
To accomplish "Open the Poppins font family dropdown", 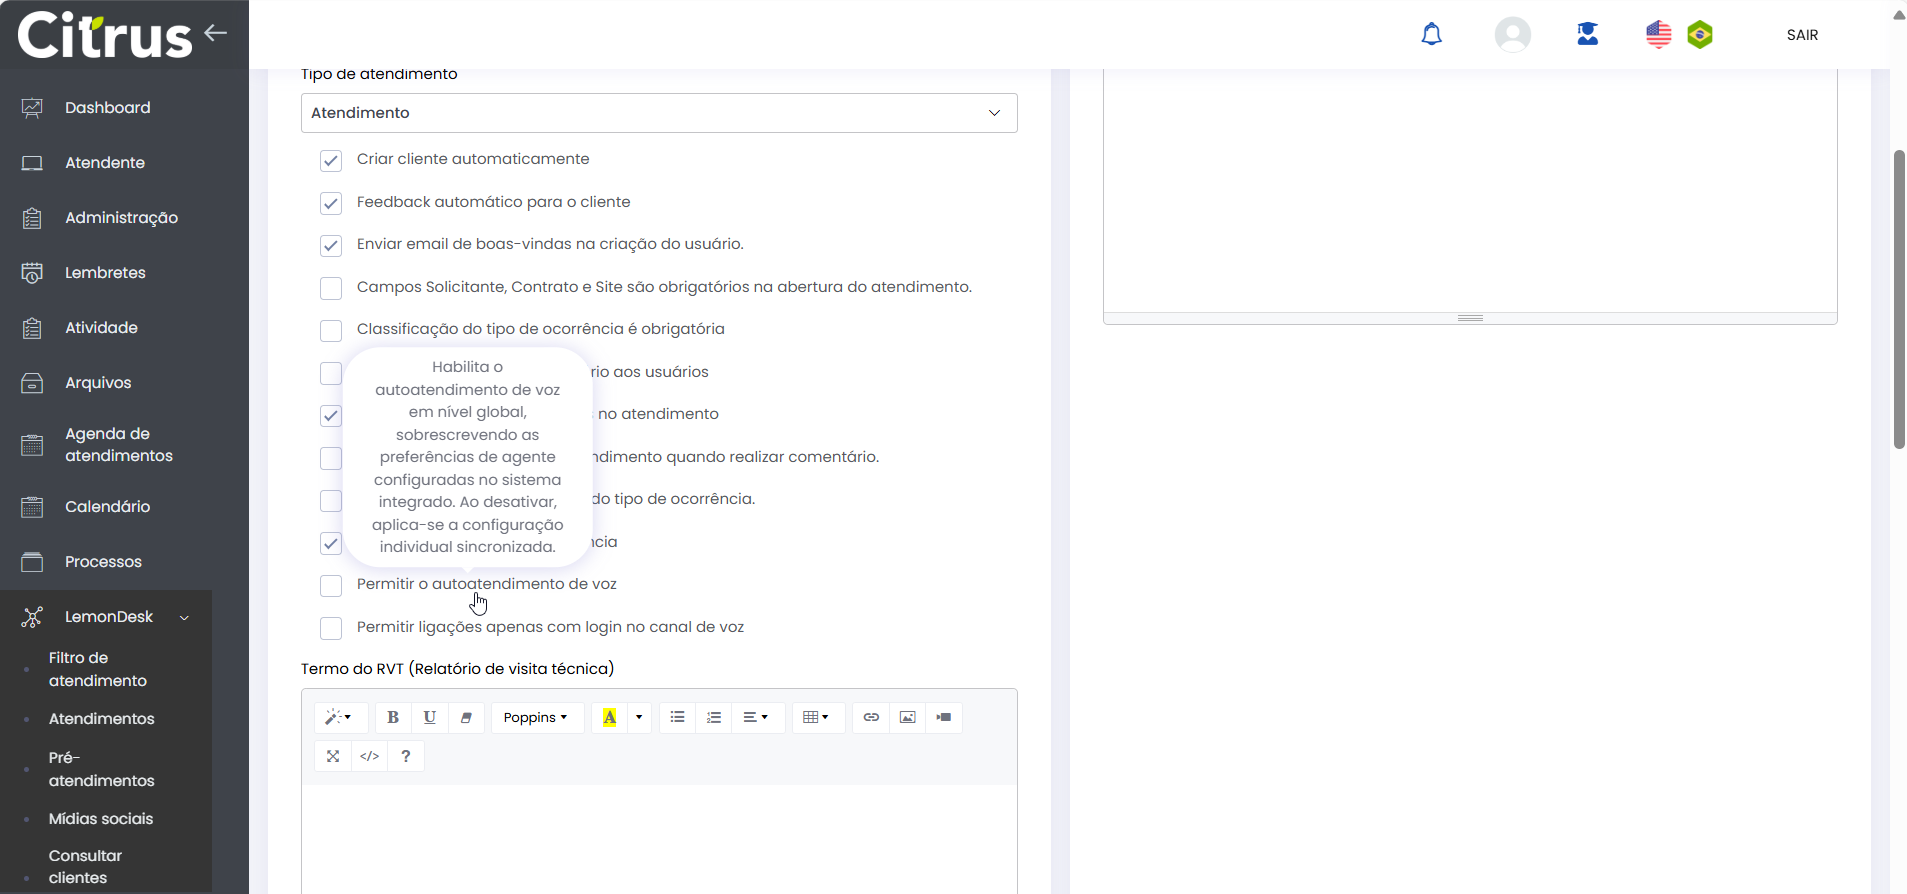I will [x=536, y=717].
